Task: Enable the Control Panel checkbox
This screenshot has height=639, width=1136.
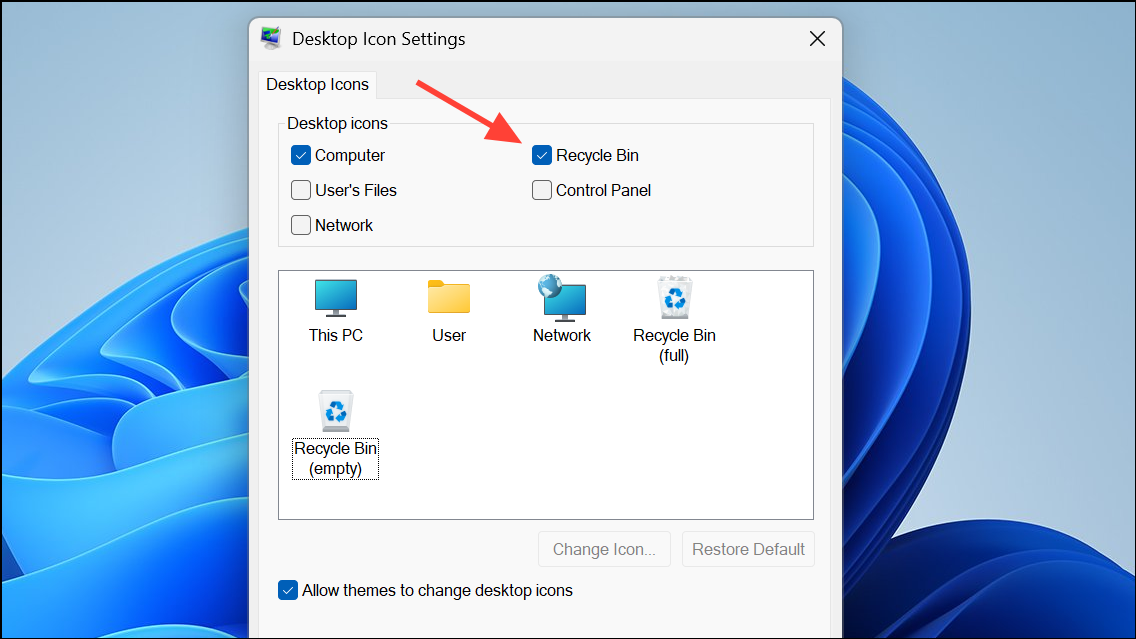Action: [x=542, y=190]
